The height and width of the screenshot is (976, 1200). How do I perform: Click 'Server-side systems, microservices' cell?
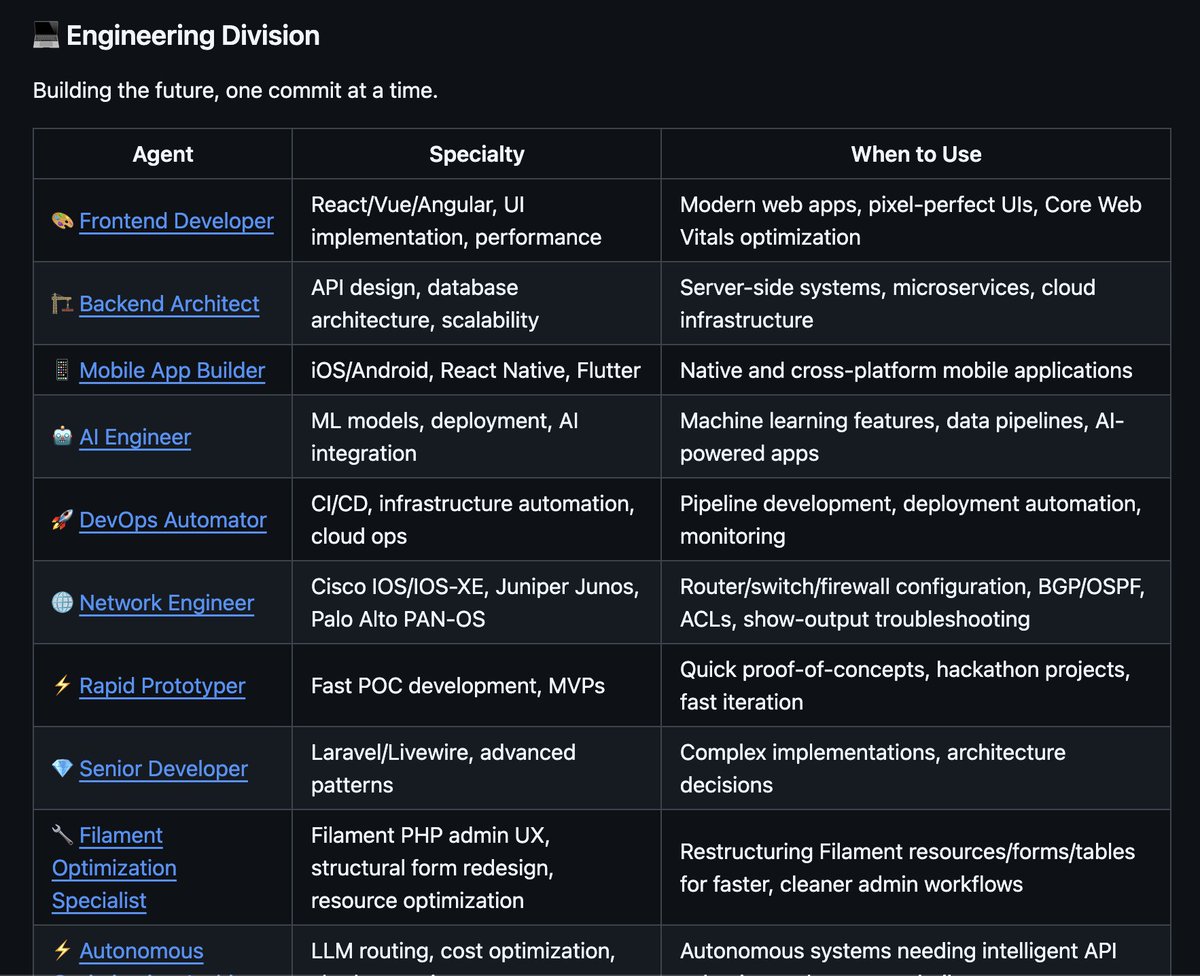pos(916,304)
